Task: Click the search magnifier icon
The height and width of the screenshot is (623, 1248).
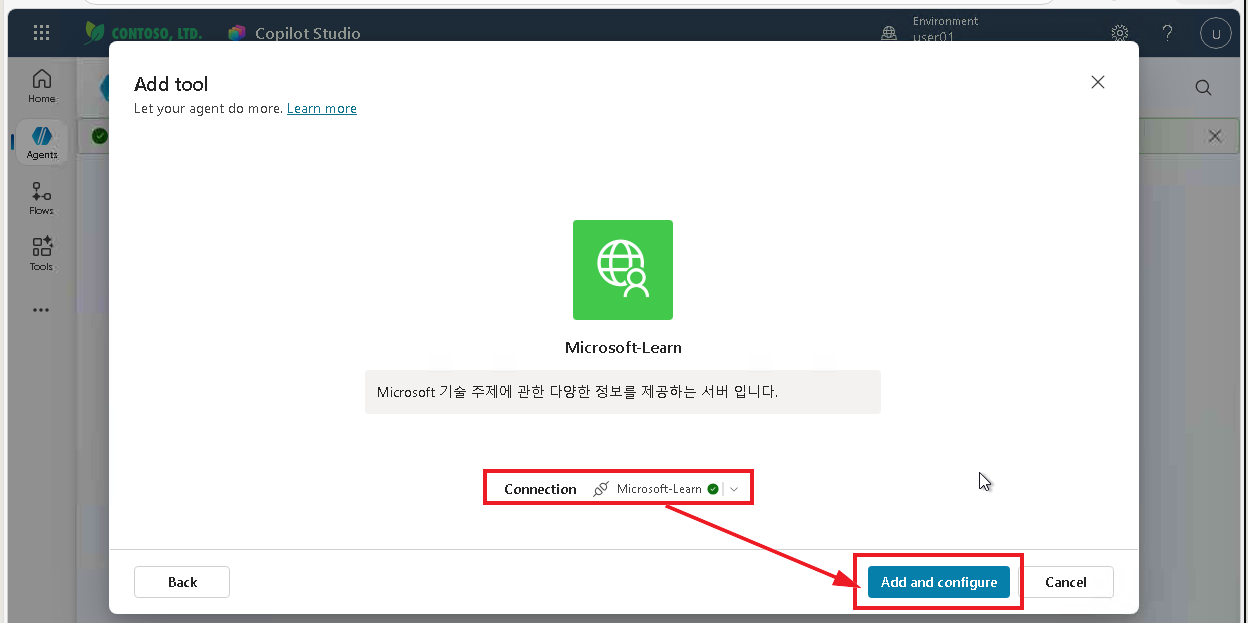Action: [x=1204, y=88]
